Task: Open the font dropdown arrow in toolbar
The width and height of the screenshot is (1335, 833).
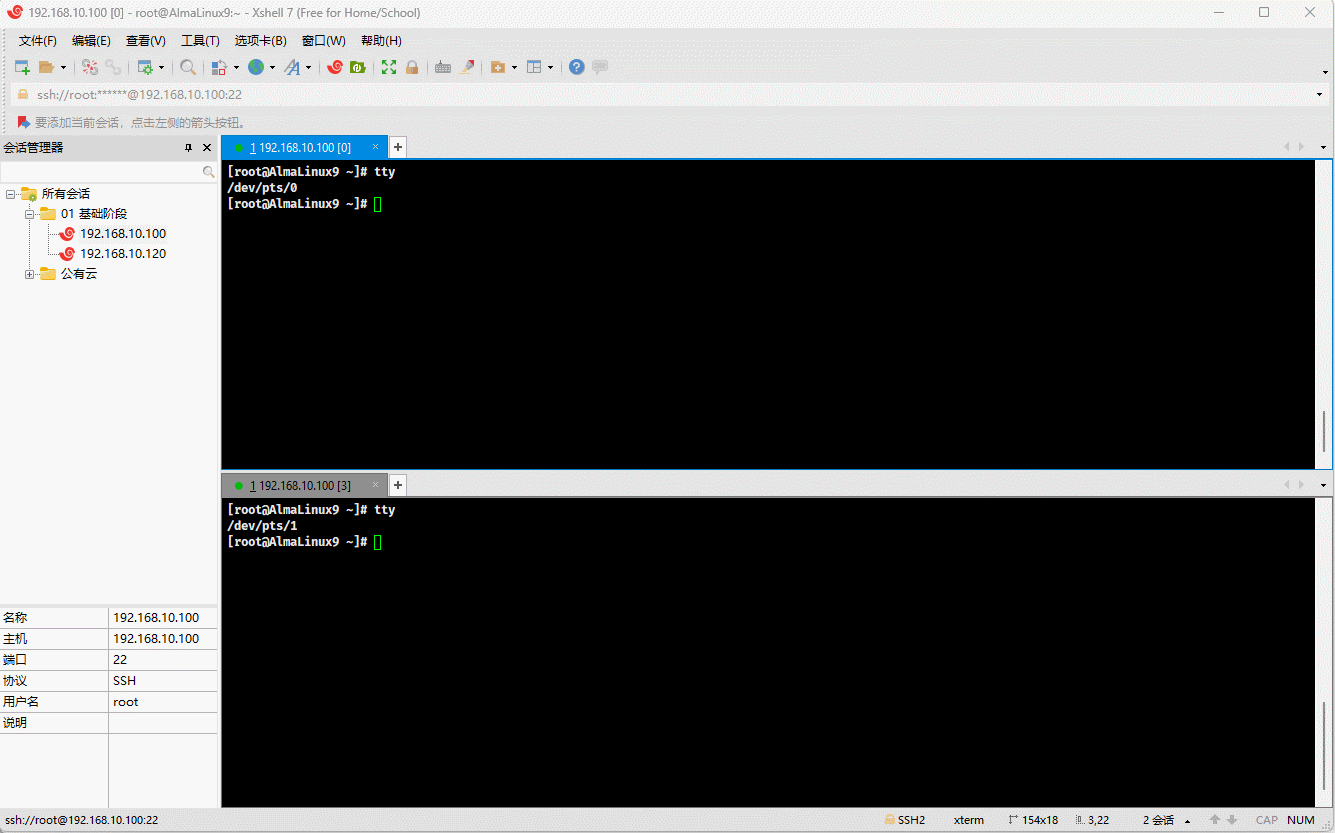Action: pos(308,68)
